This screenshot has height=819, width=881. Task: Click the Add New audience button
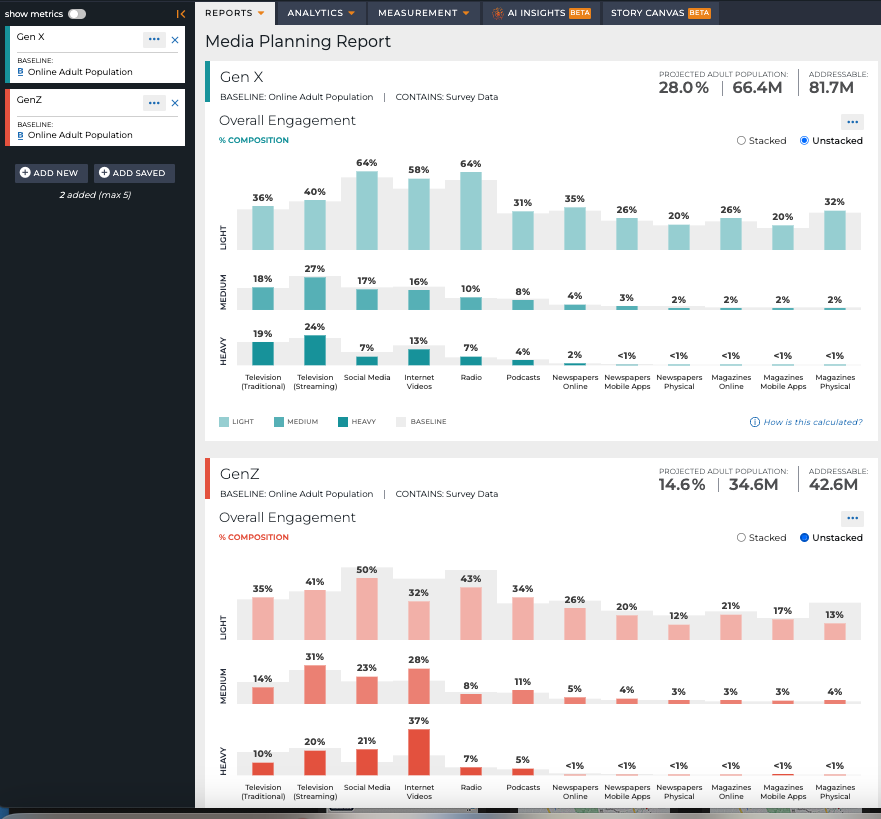pos(51,173)
